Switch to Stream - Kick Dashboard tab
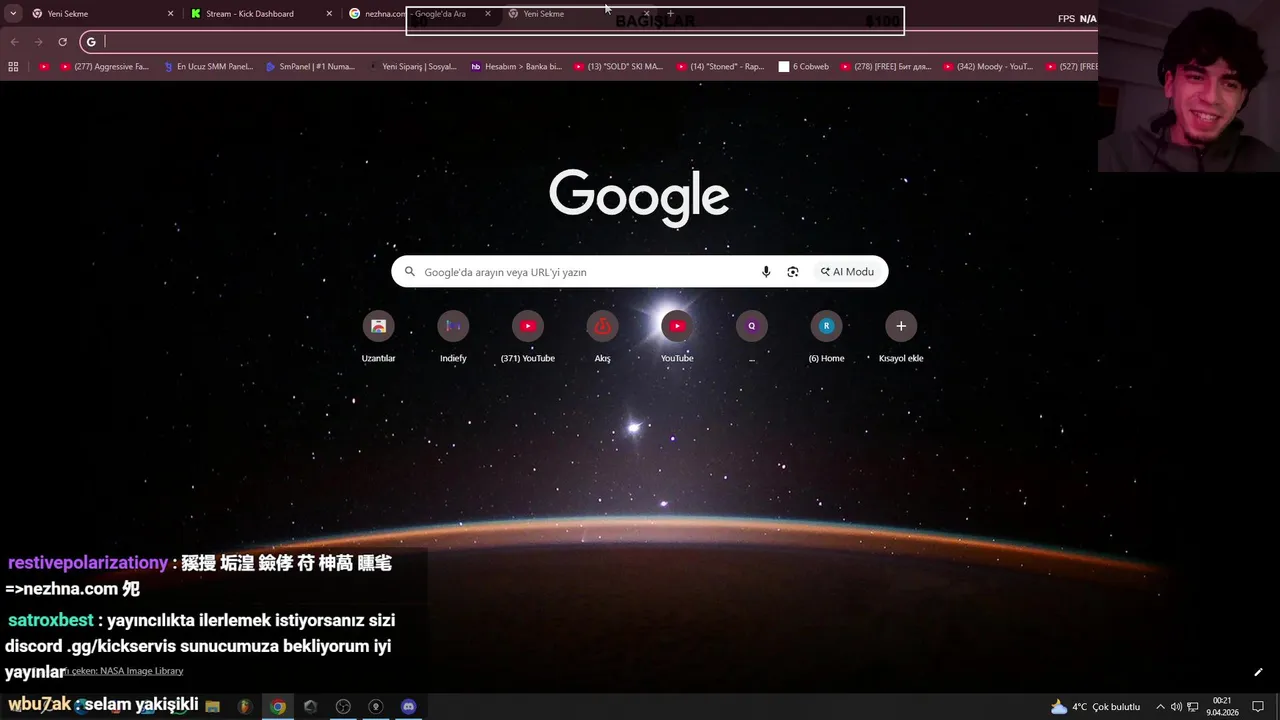Image resolution: width=1280 pixels, height=720 pixels. click(261, 14)
